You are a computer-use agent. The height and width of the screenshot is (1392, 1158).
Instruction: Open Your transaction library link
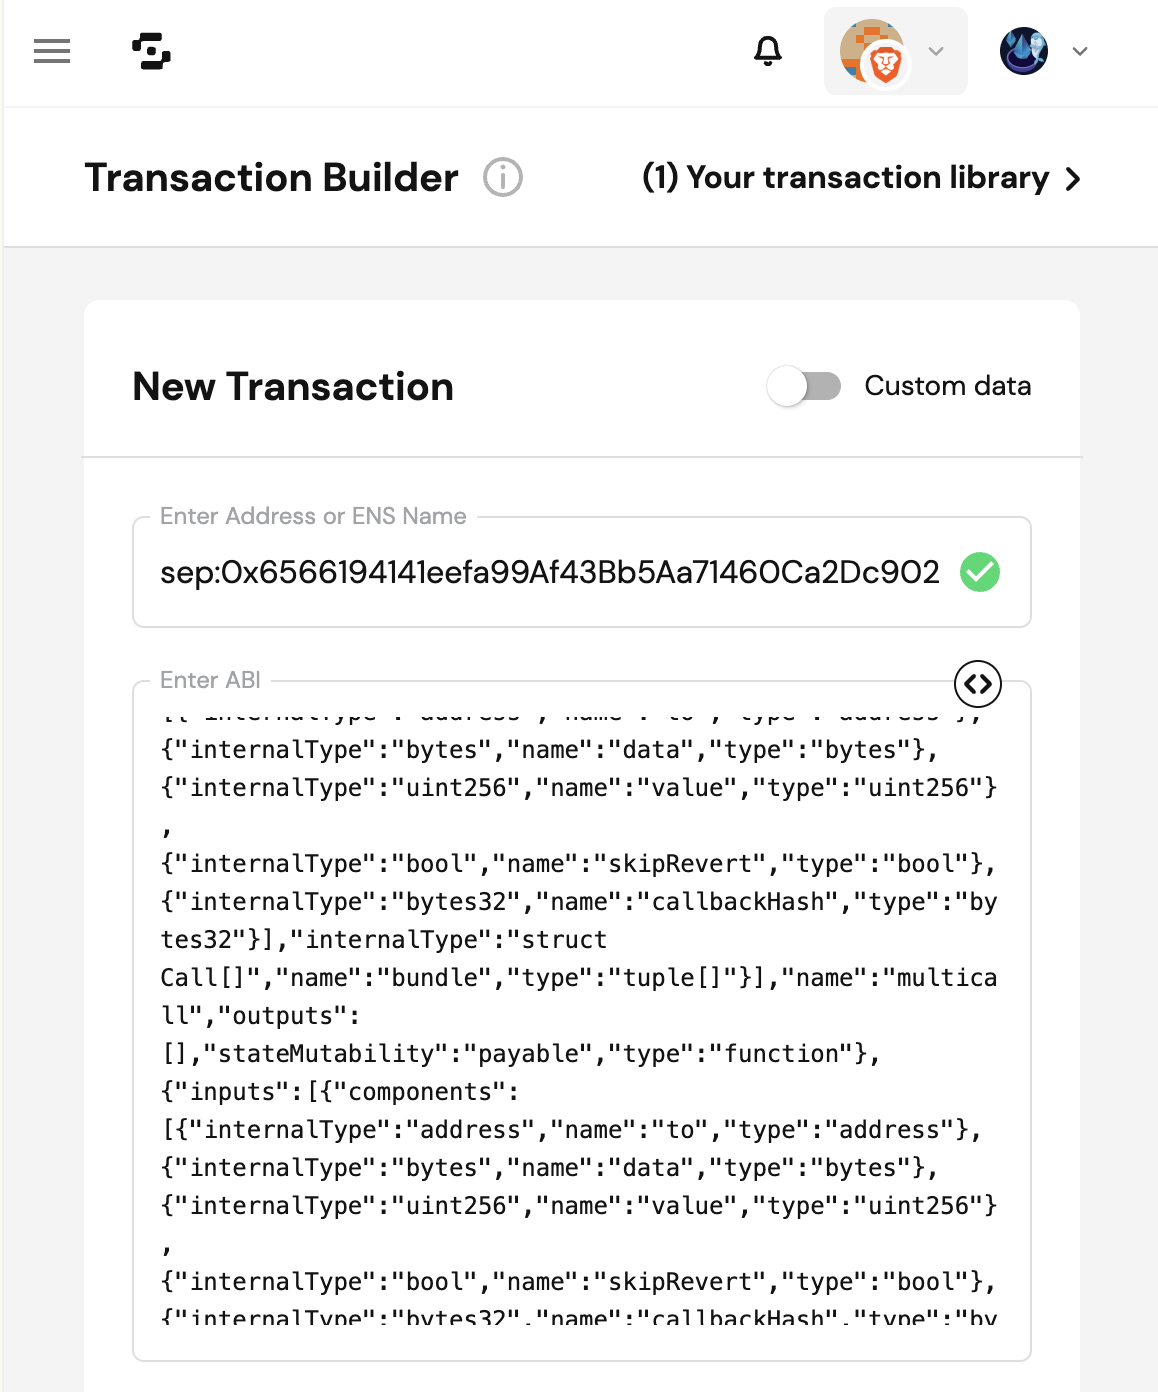(x=845, y=178)
